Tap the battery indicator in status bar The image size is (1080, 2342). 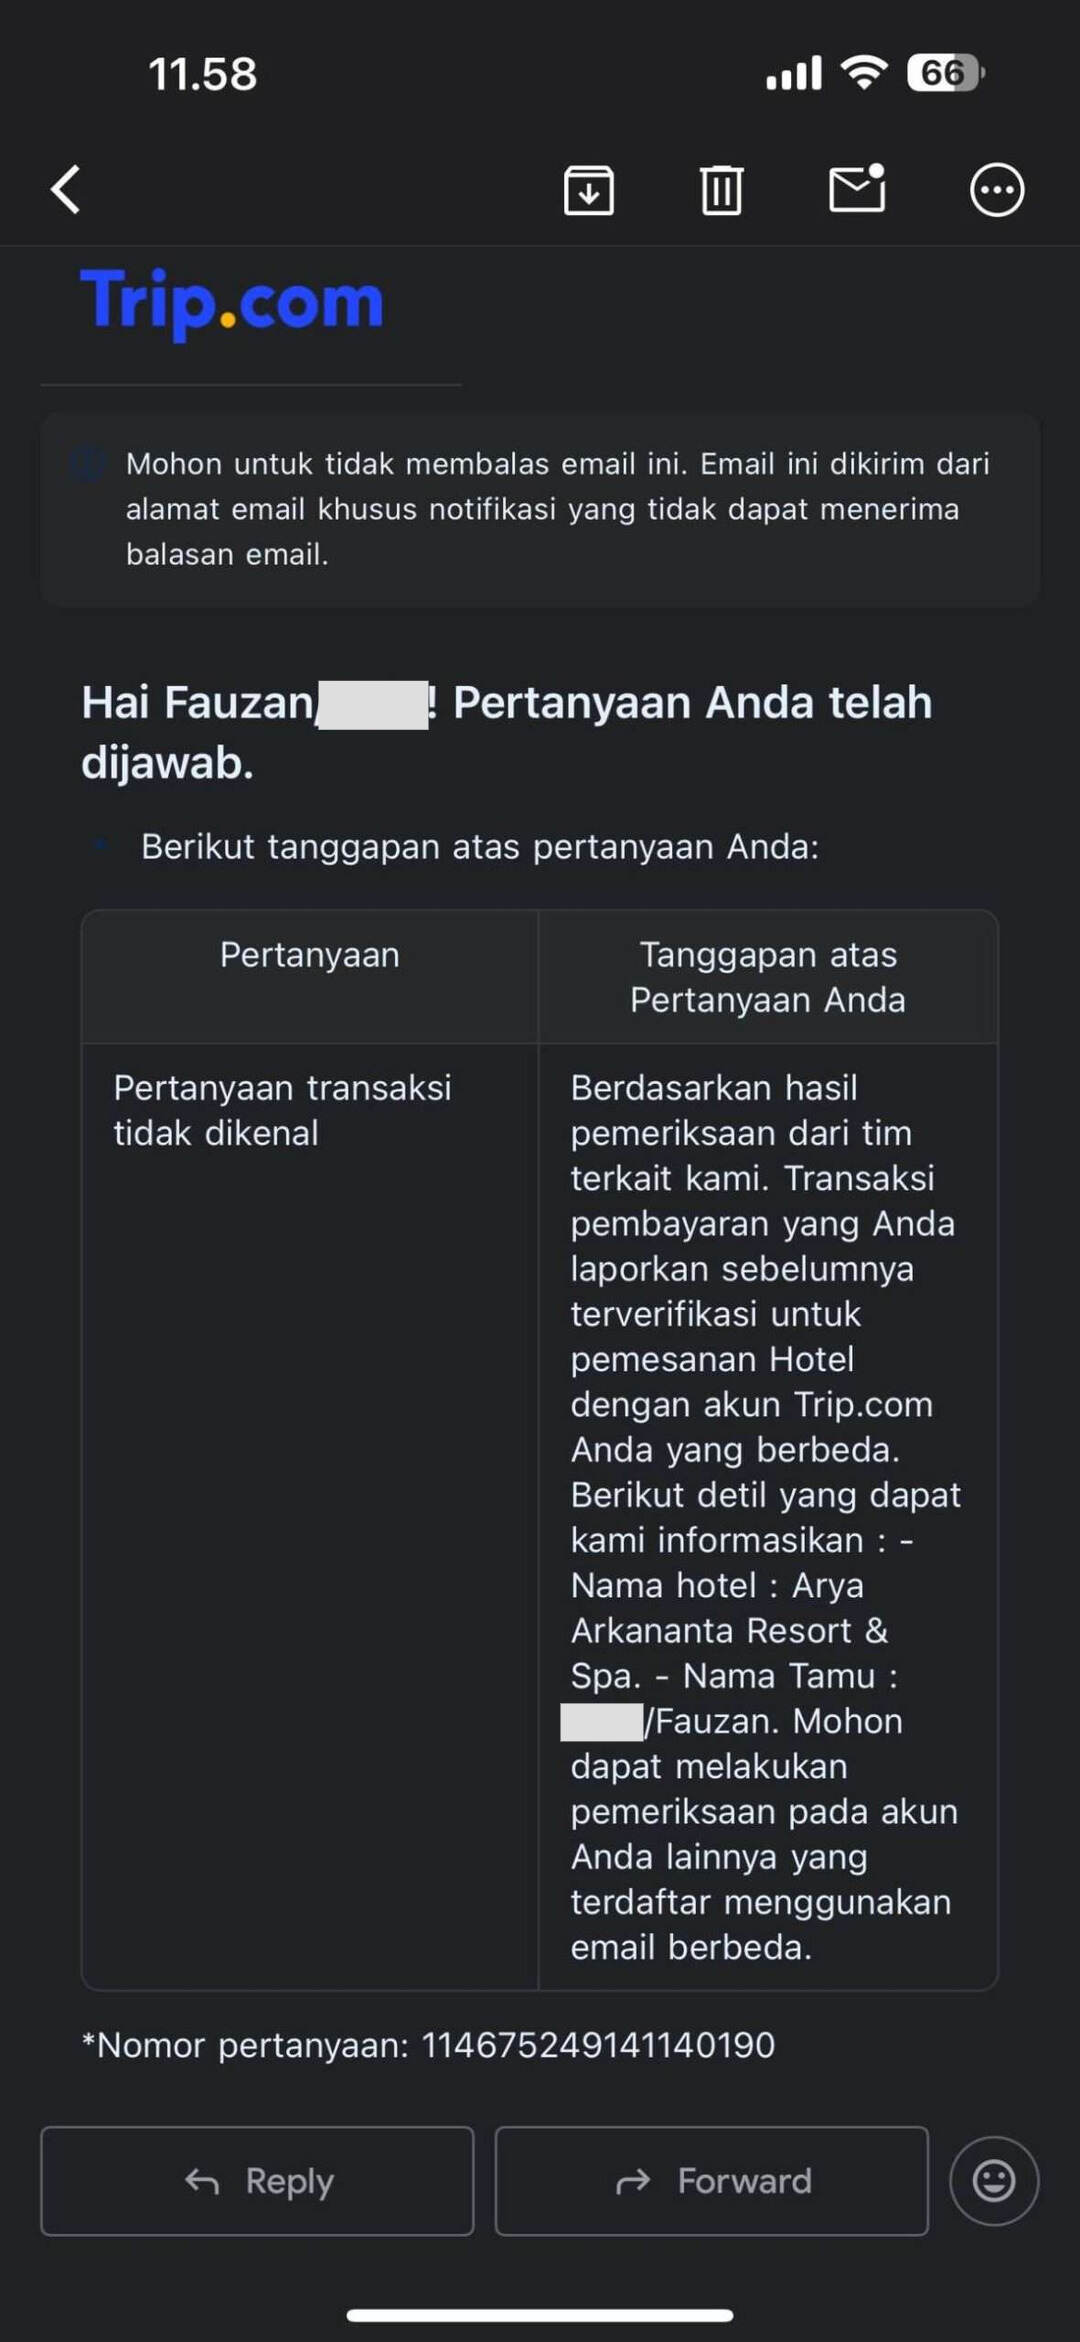(946, 73)
